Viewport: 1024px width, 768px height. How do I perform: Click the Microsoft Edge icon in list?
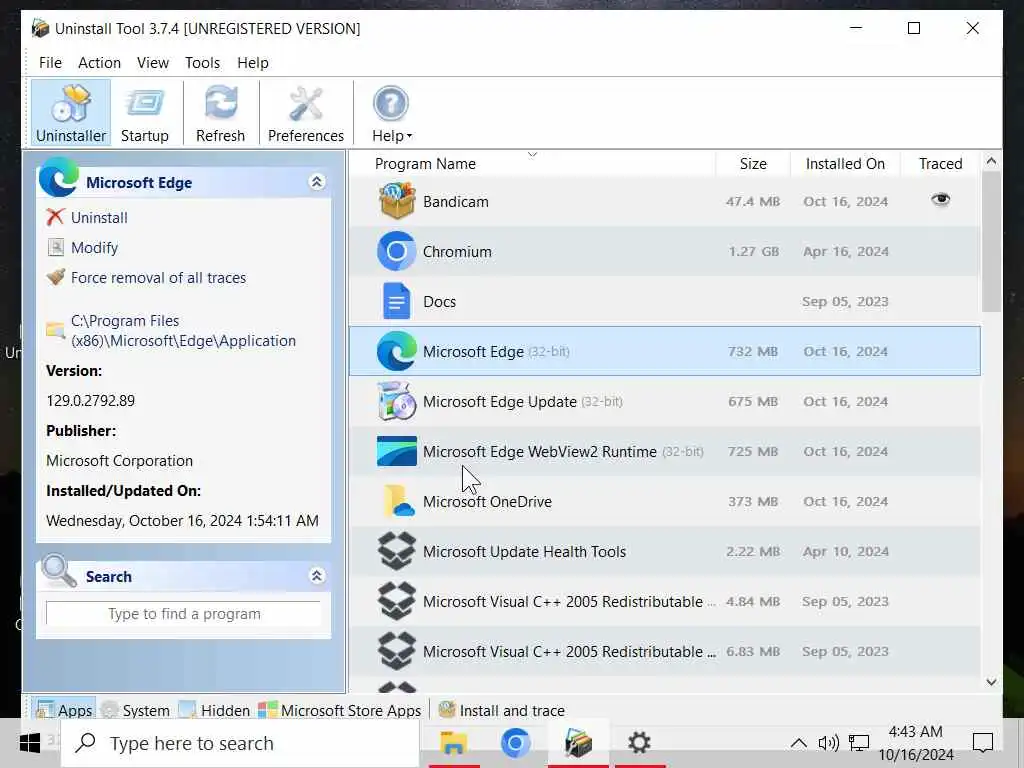pos(396,351)
